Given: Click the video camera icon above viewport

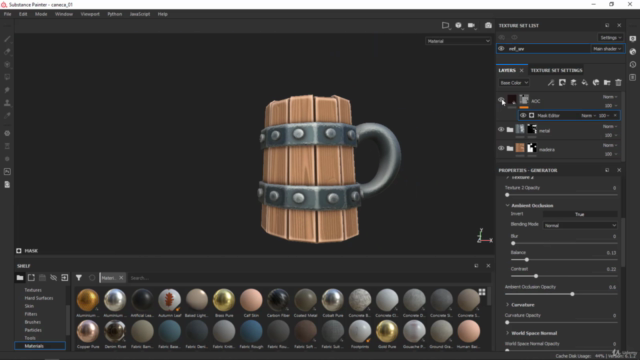Looking at the screenshot, I should (471, 25).
